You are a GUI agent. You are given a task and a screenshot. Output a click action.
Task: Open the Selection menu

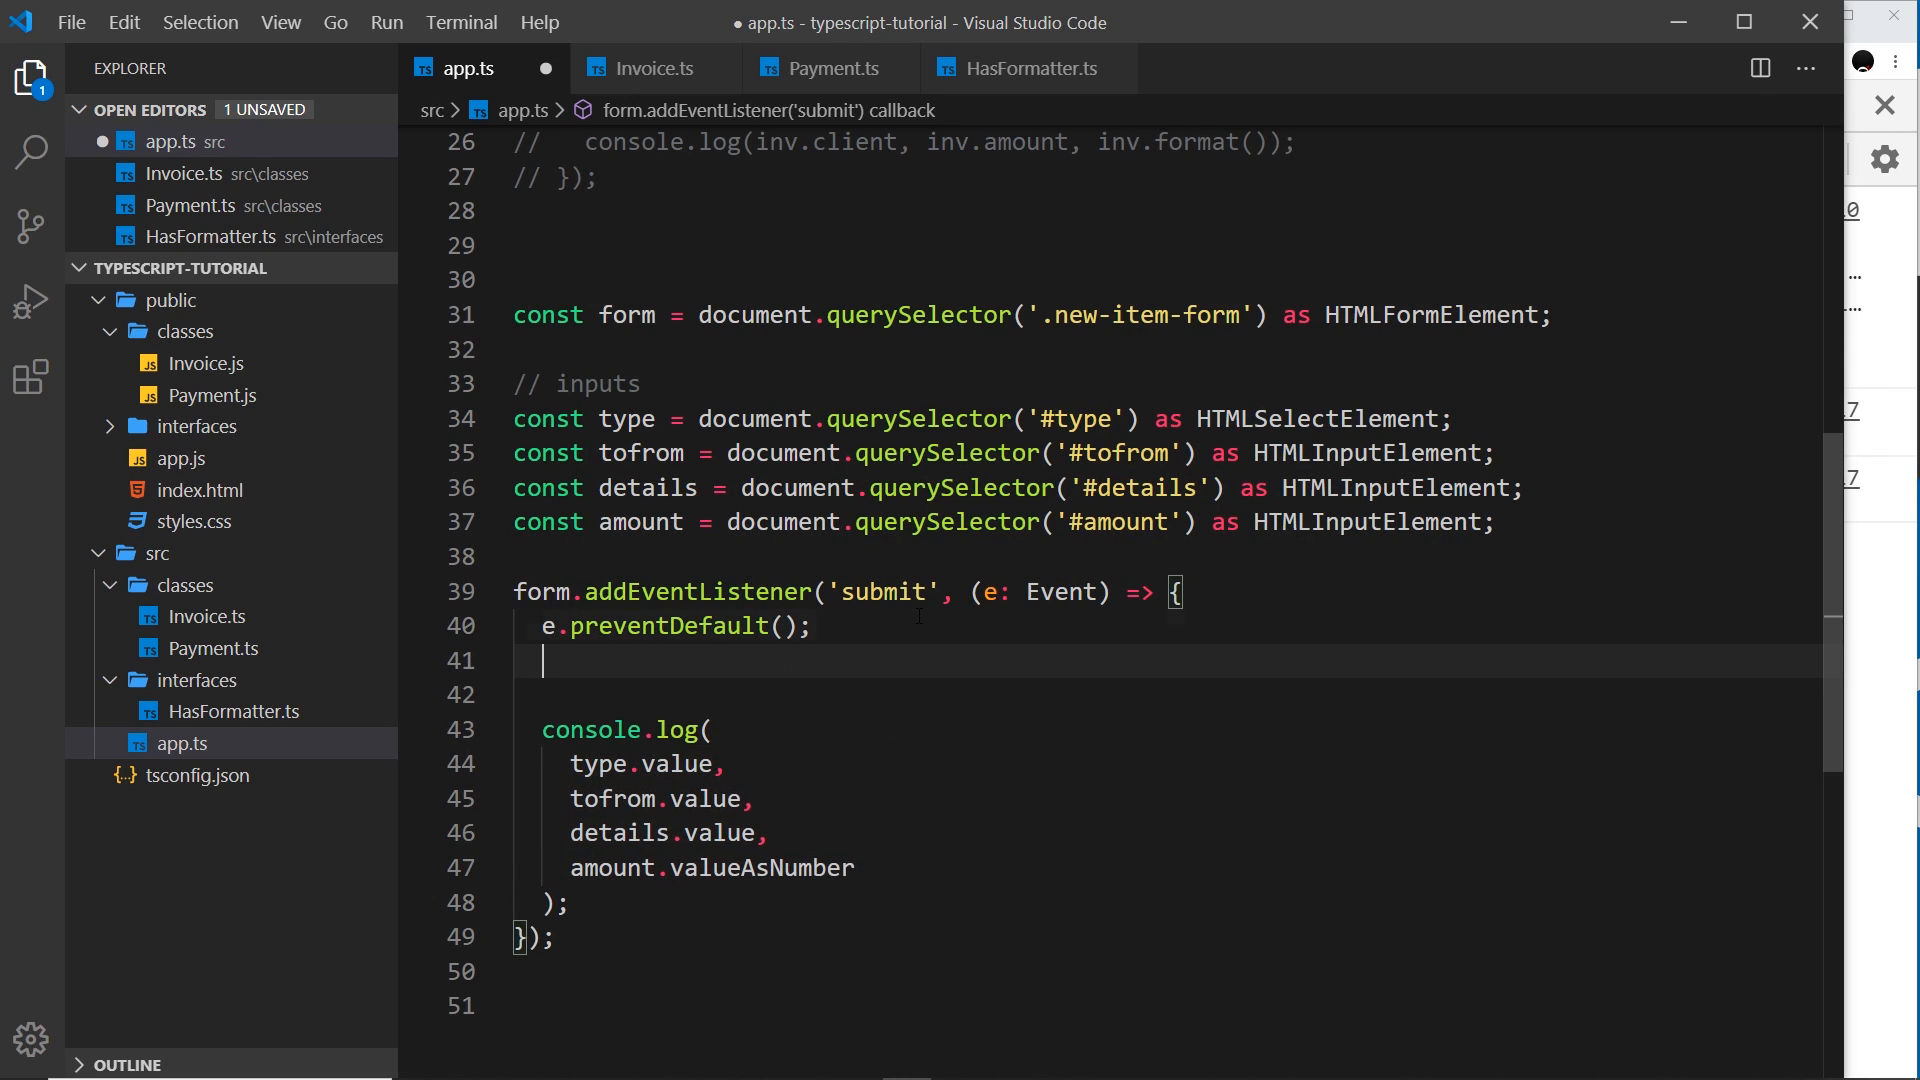pyautogui.click(x=200, y=22)
